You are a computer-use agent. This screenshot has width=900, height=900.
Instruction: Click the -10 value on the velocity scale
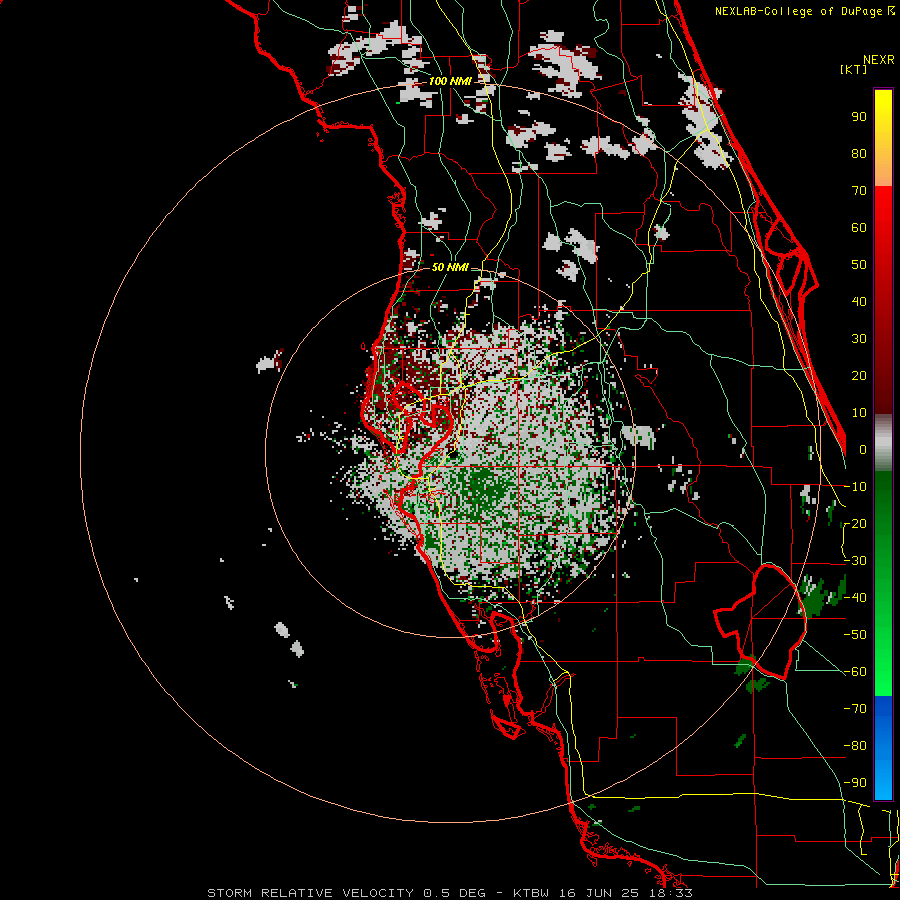pyautogui.click(x=855, y=487)
